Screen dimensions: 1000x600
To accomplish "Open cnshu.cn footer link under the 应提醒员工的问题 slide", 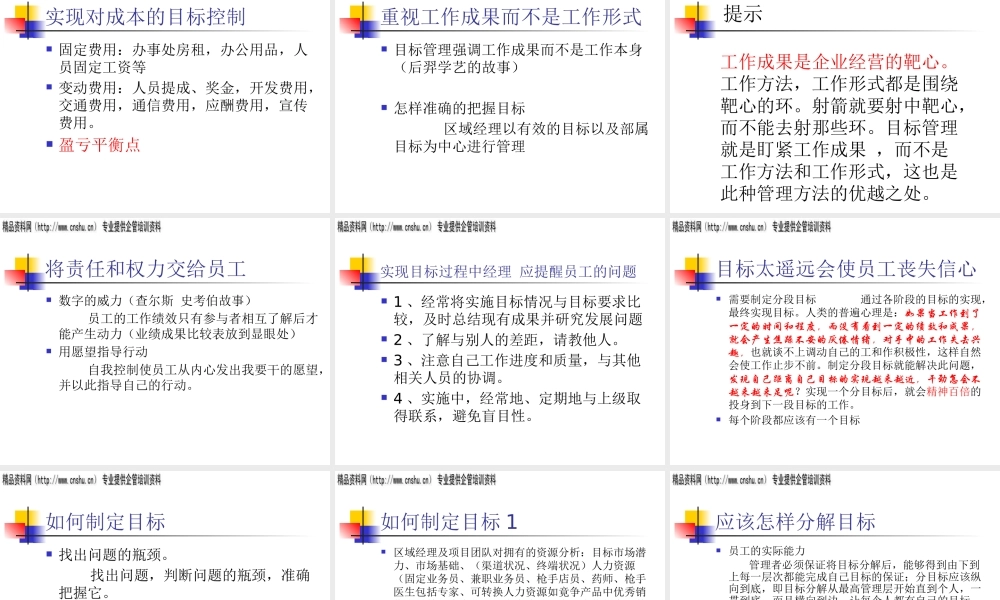I will (416, 480).
